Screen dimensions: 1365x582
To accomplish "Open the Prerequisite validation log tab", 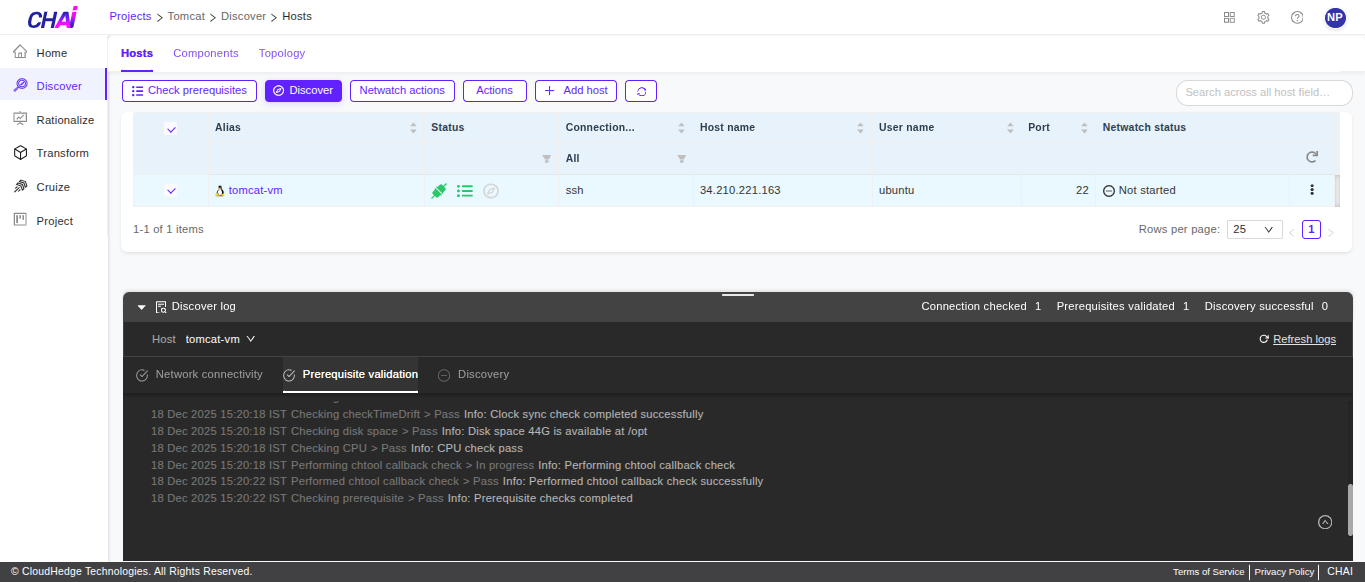I will 350,374.
